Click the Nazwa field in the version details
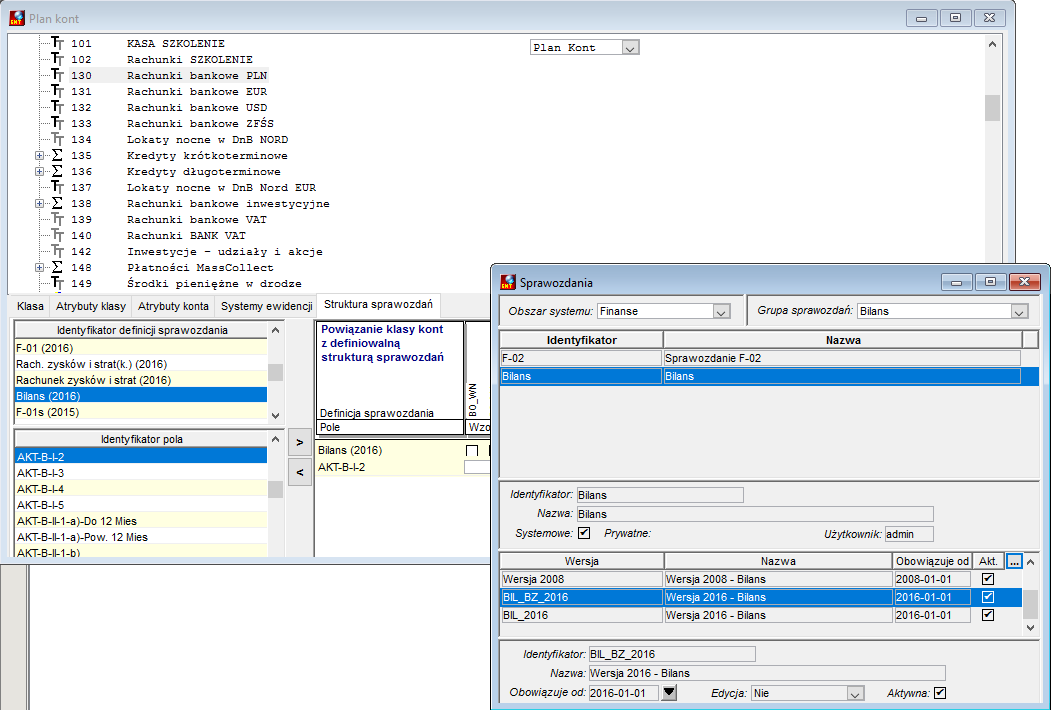This screenshot has height=710, width=1051. coord(767,673)
